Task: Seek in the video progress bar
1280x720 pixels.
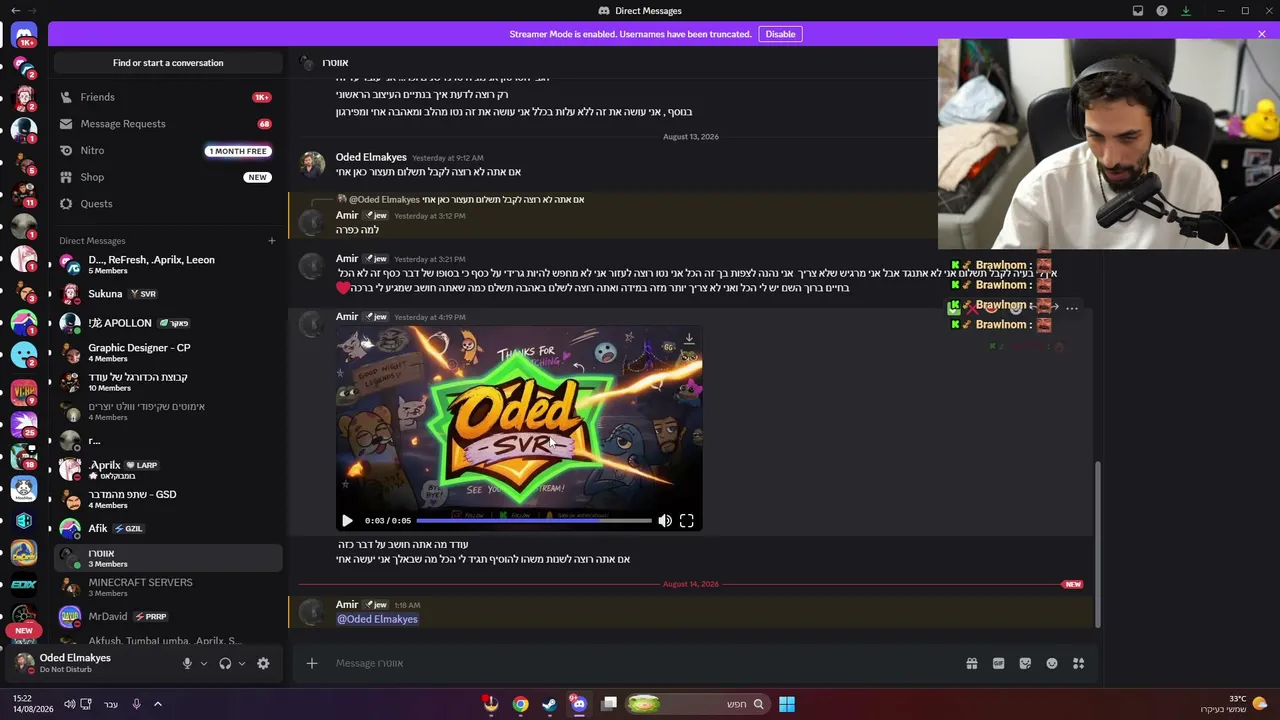Action: [534, 521]
